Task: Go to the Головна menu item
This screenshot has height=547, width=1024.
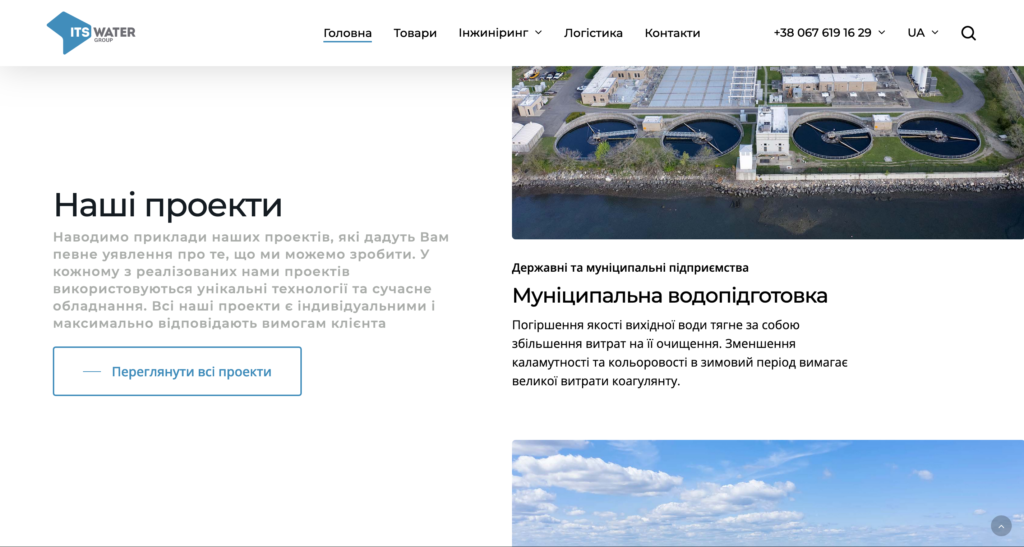Action: pos(347,33)
